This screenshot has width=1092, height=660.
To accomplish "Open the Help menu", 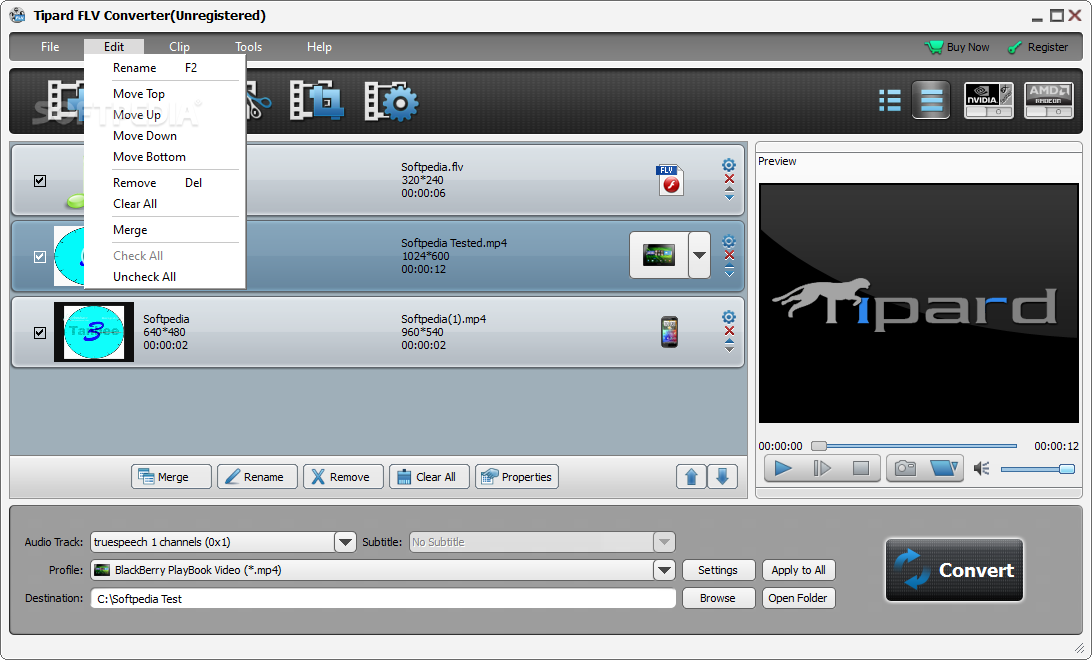I will click(319, 47).
